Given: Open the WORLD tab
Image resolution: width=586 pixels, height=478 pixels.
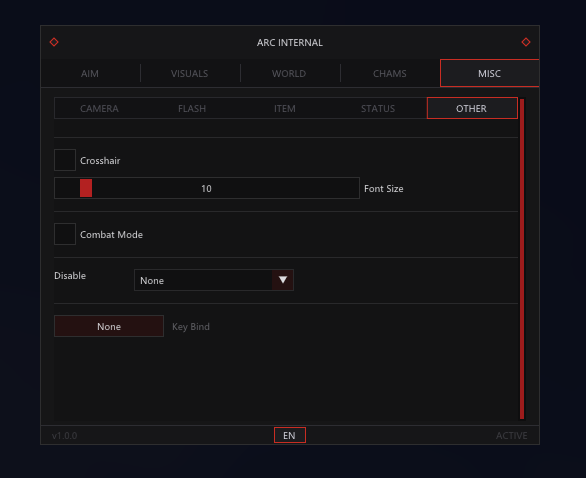Looking at the screenshot, I should 289,74.
